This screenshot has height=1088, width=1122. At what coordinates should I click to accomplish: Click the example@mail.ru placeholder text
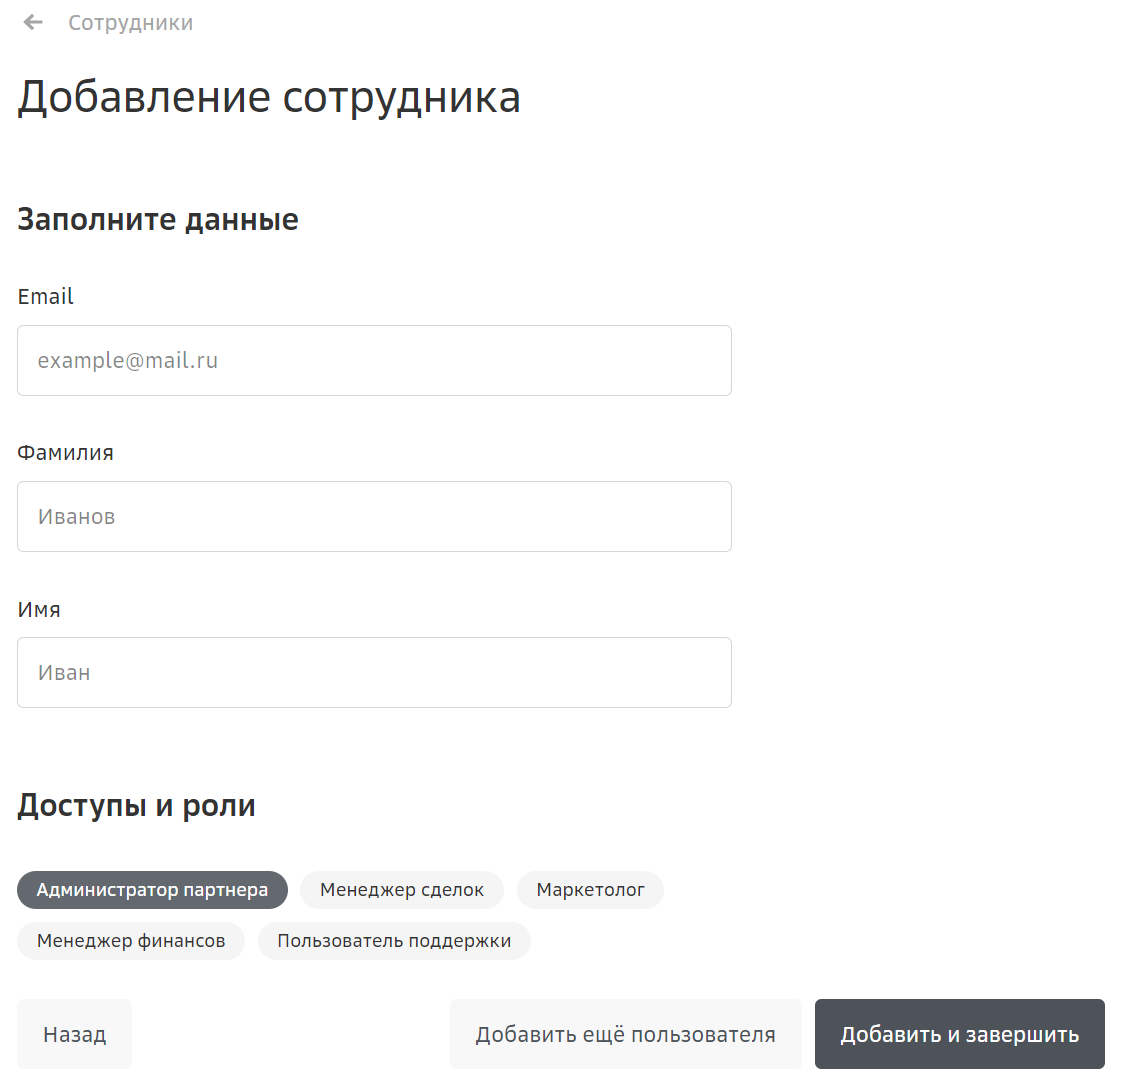[128, 361]
